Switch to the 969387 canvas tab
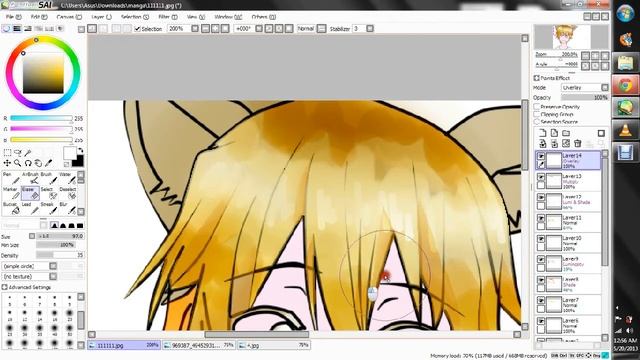640x360 pixels. [198, 345]
